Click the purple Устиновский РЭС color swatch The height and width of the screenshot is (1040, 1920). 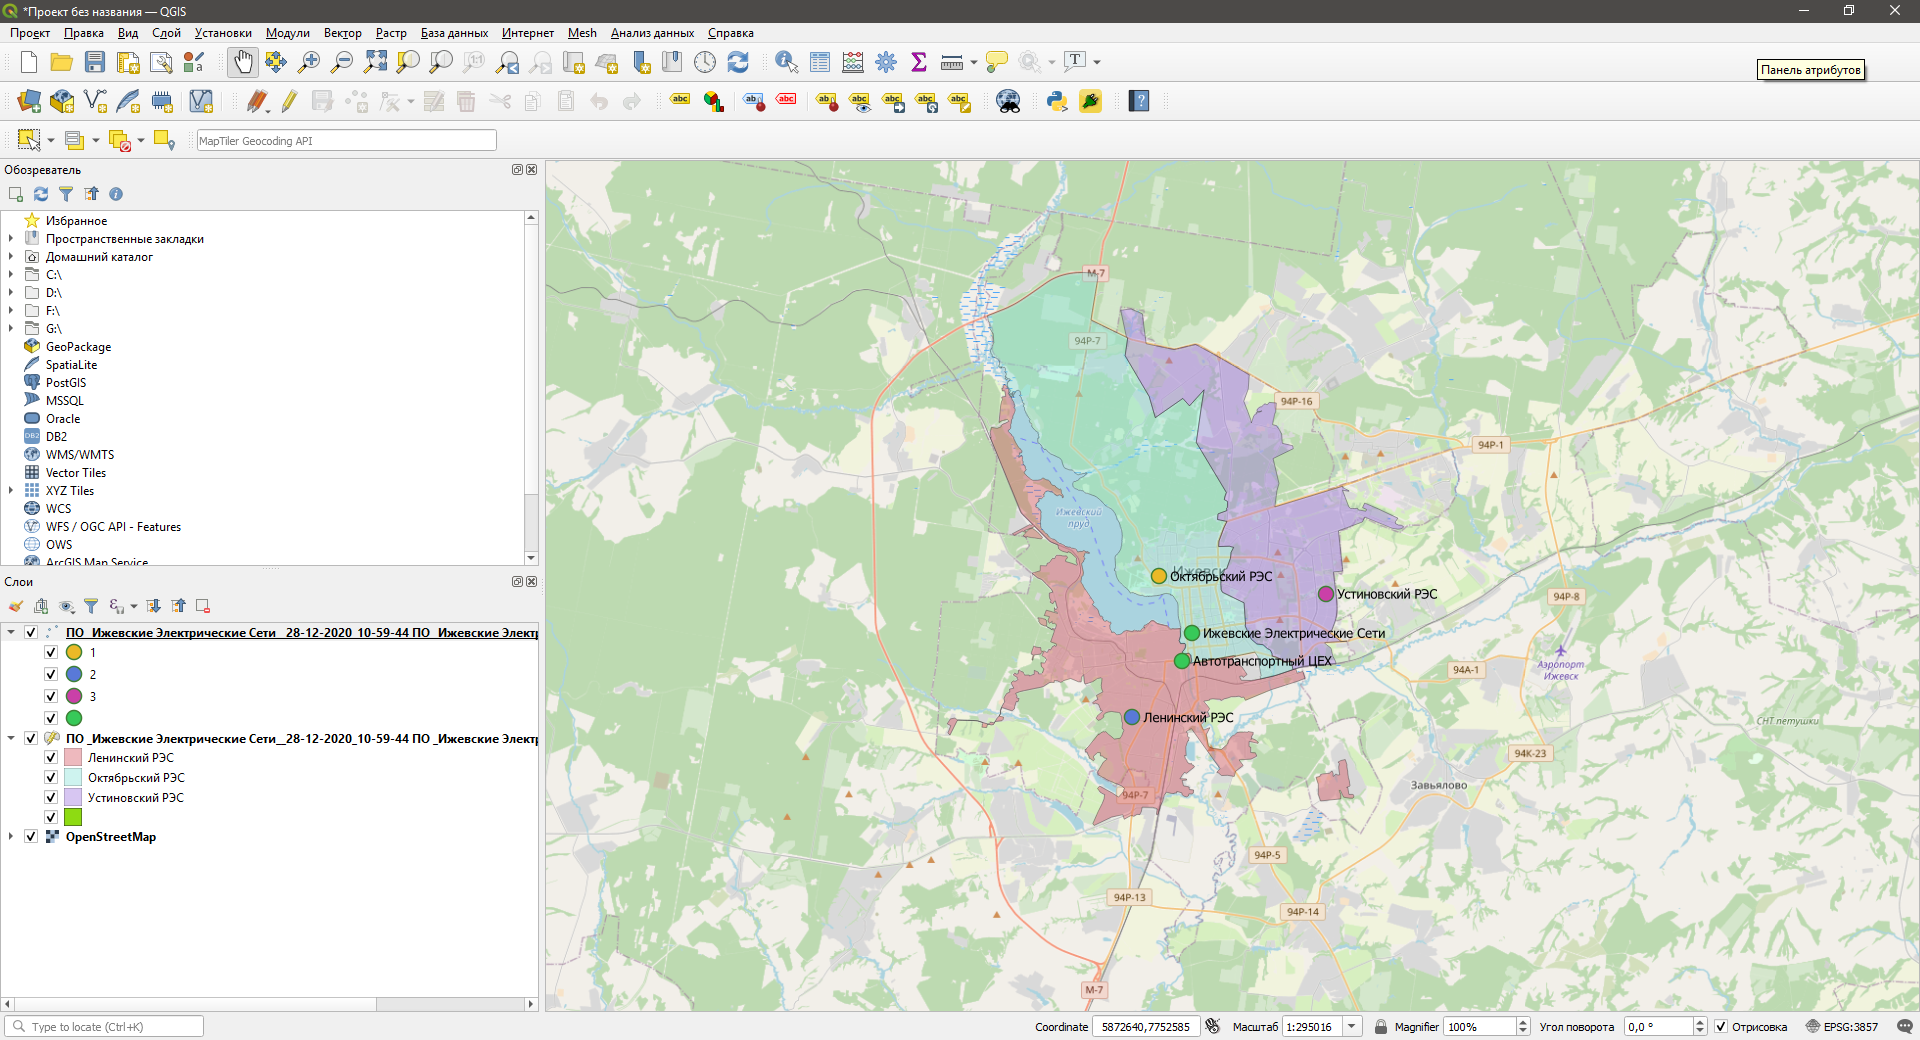tap(73, 798)
